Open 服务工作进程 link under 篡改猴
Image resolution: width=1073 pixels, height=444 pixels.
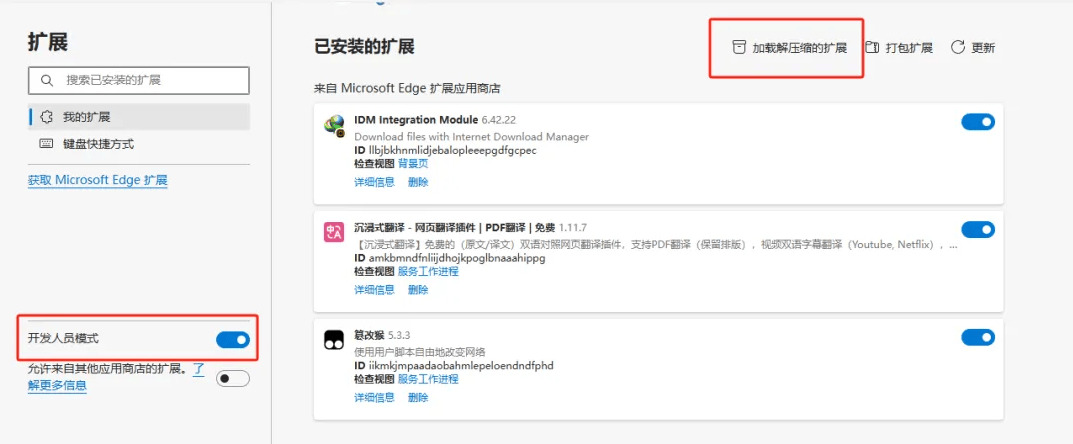428,379
